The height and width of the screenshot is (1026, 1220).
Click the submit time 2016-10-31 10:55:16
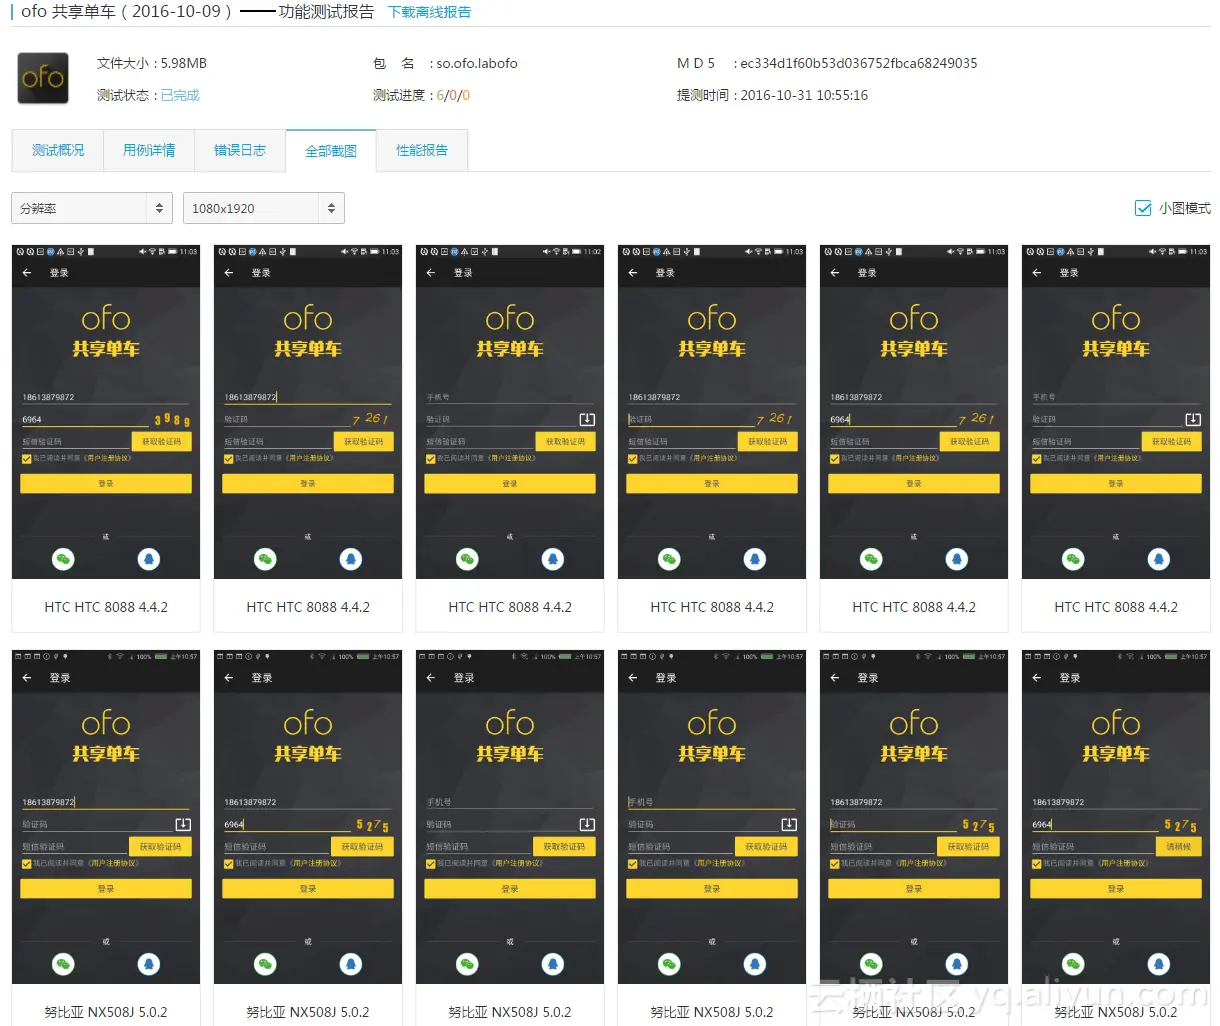[x=804, y=95]
